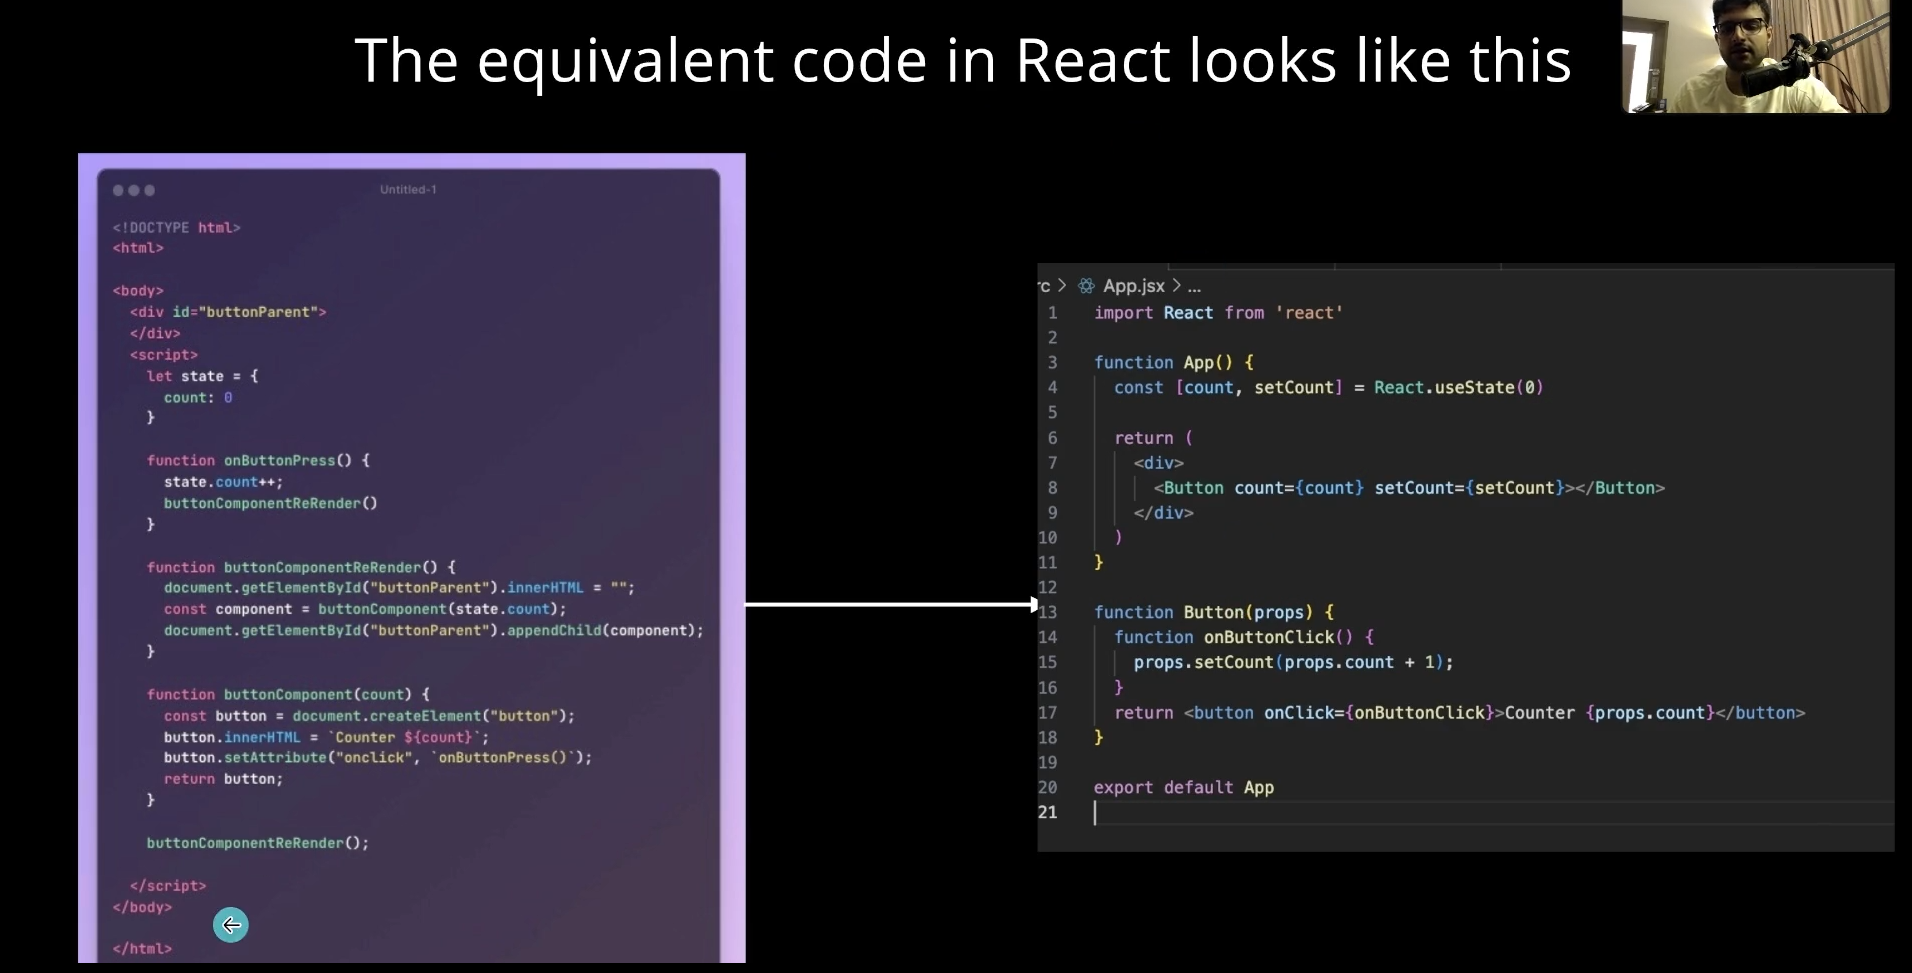Click line number 19 in the gutter

pos(1047,762)
